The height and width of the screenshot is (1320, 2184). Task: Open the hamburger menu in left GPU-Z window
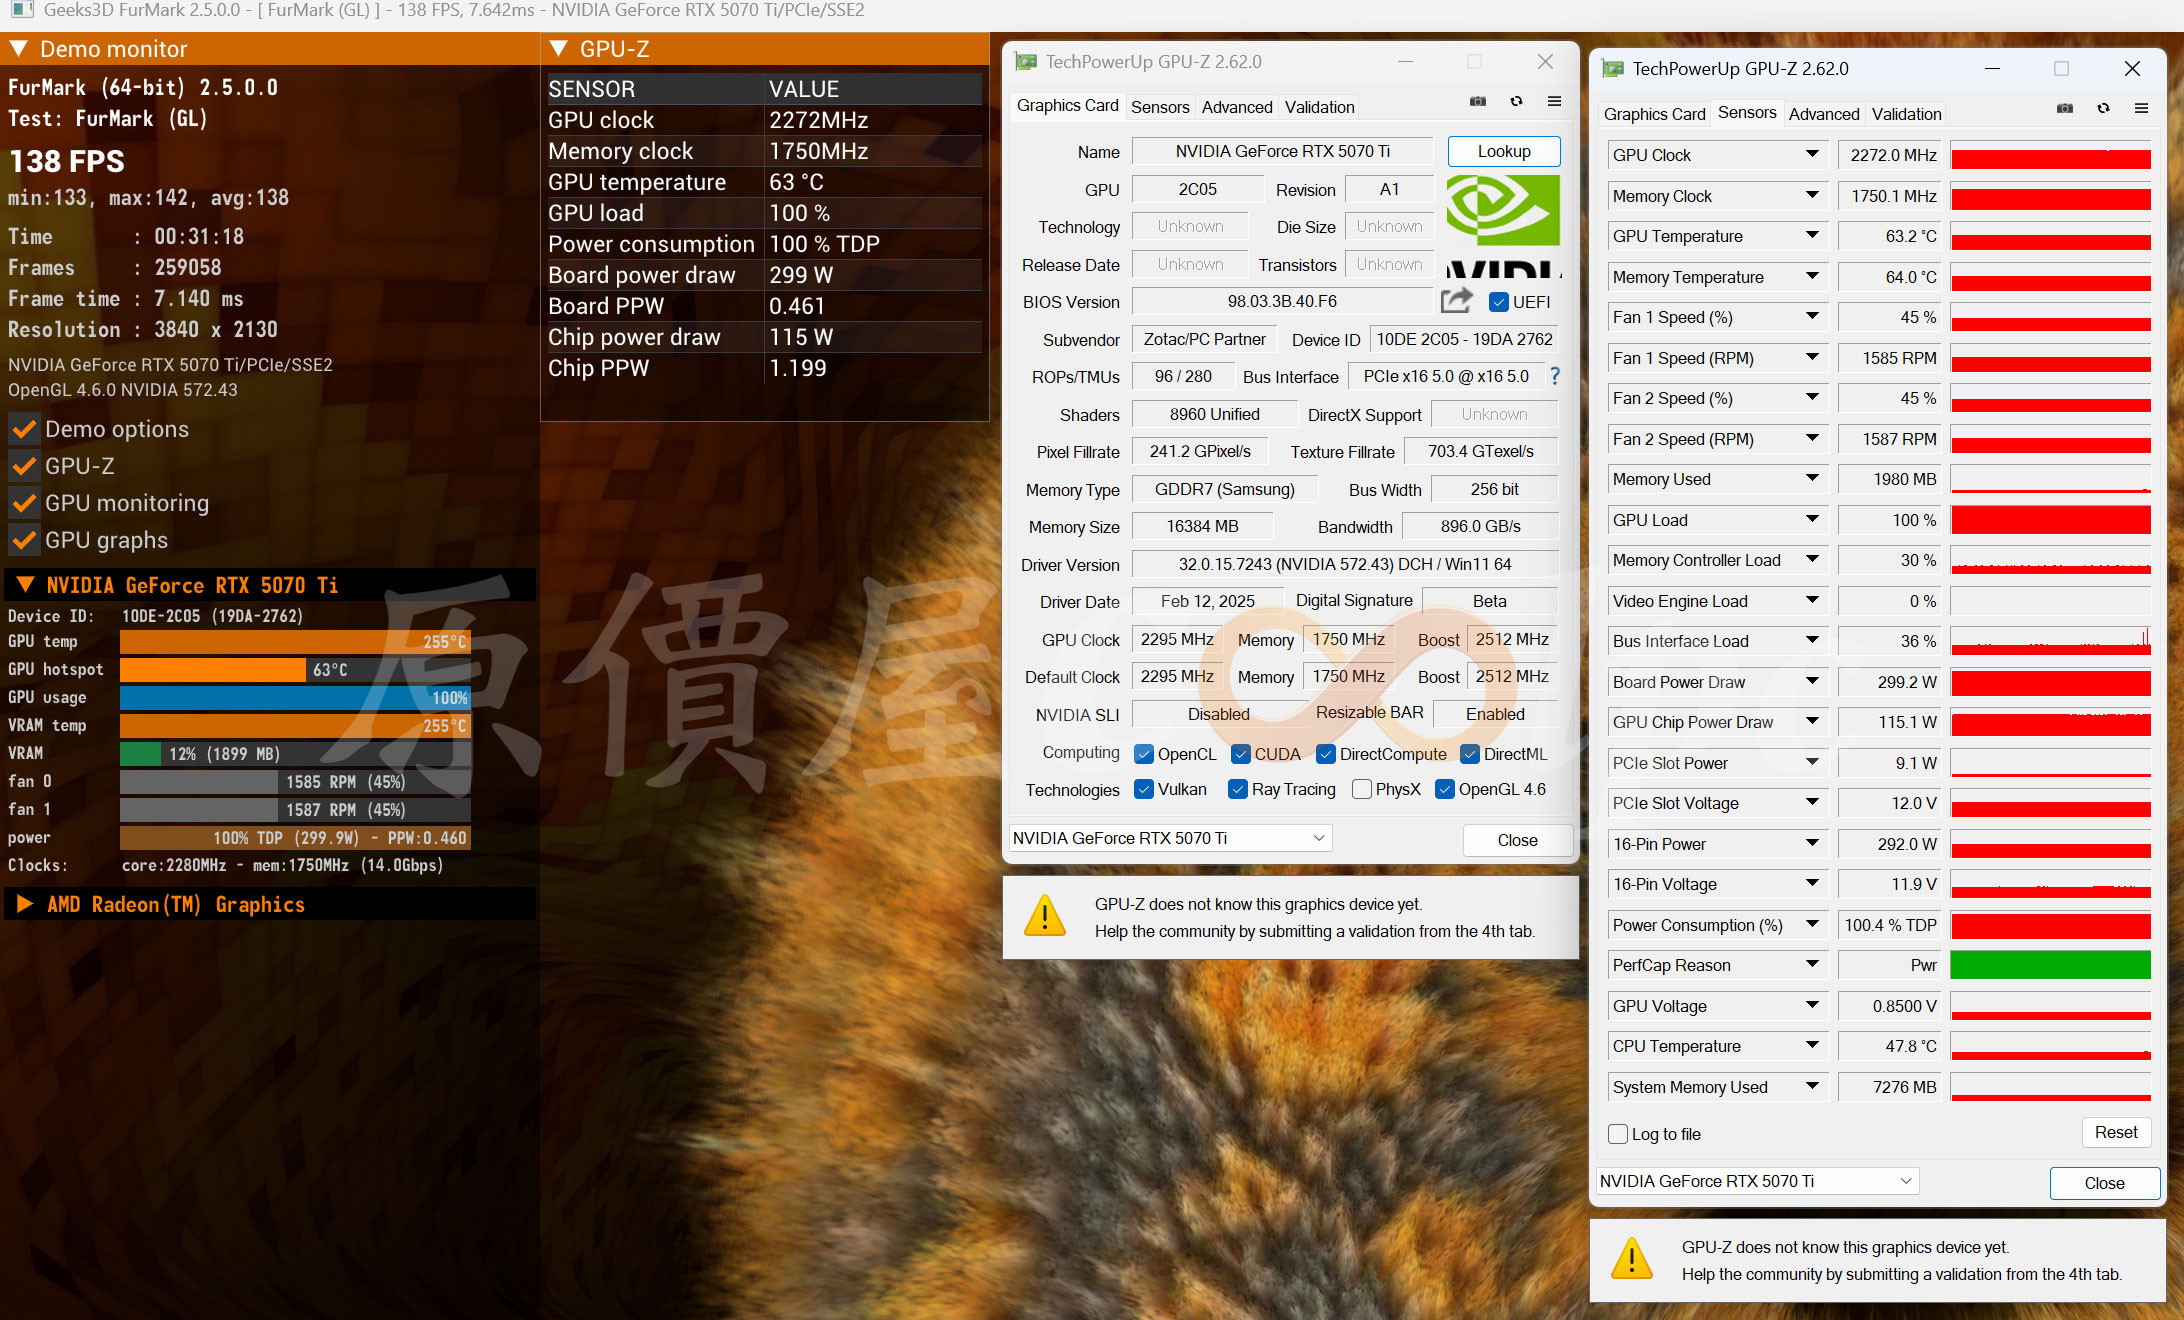coord(1554,101)
